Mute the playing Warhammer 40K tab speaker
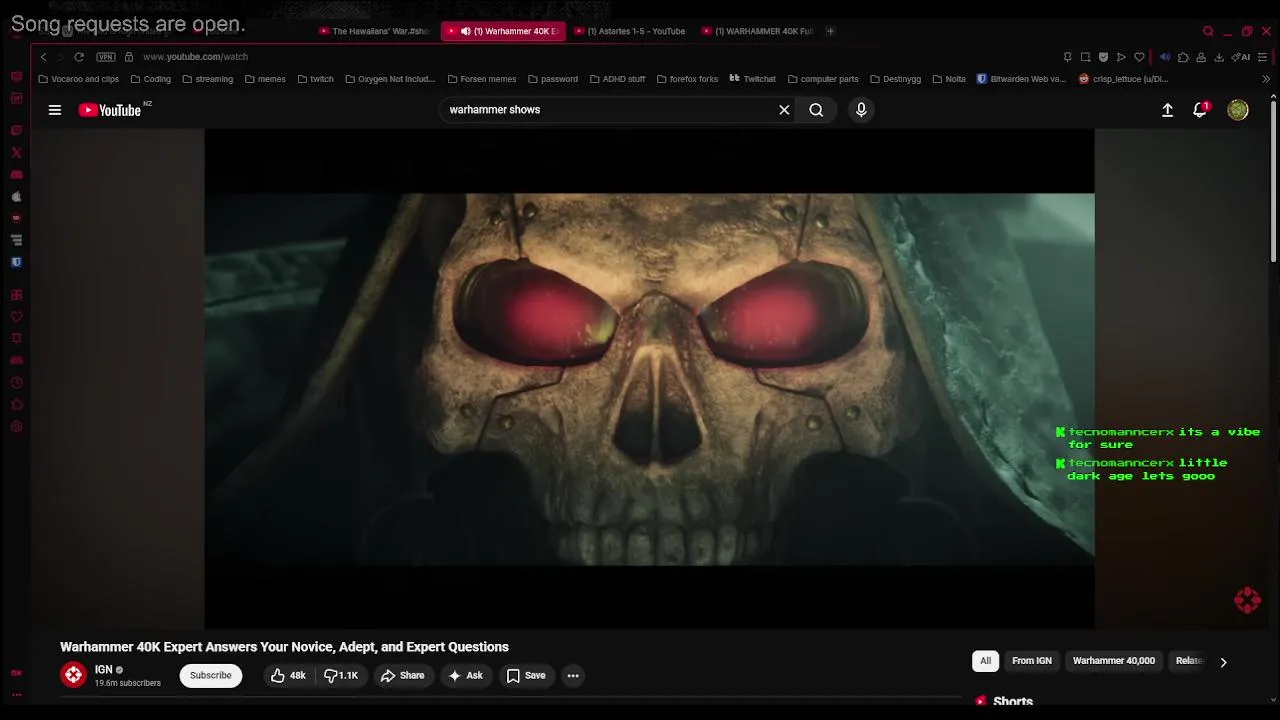 (x=465, y=31)
